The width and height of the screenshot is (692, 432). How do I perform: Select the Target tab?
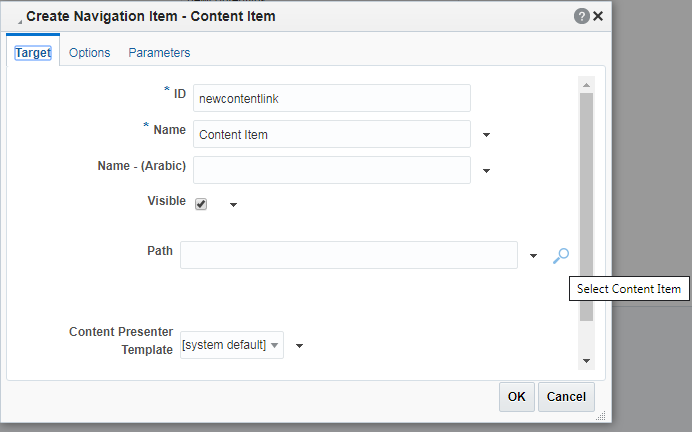point(33,53)
